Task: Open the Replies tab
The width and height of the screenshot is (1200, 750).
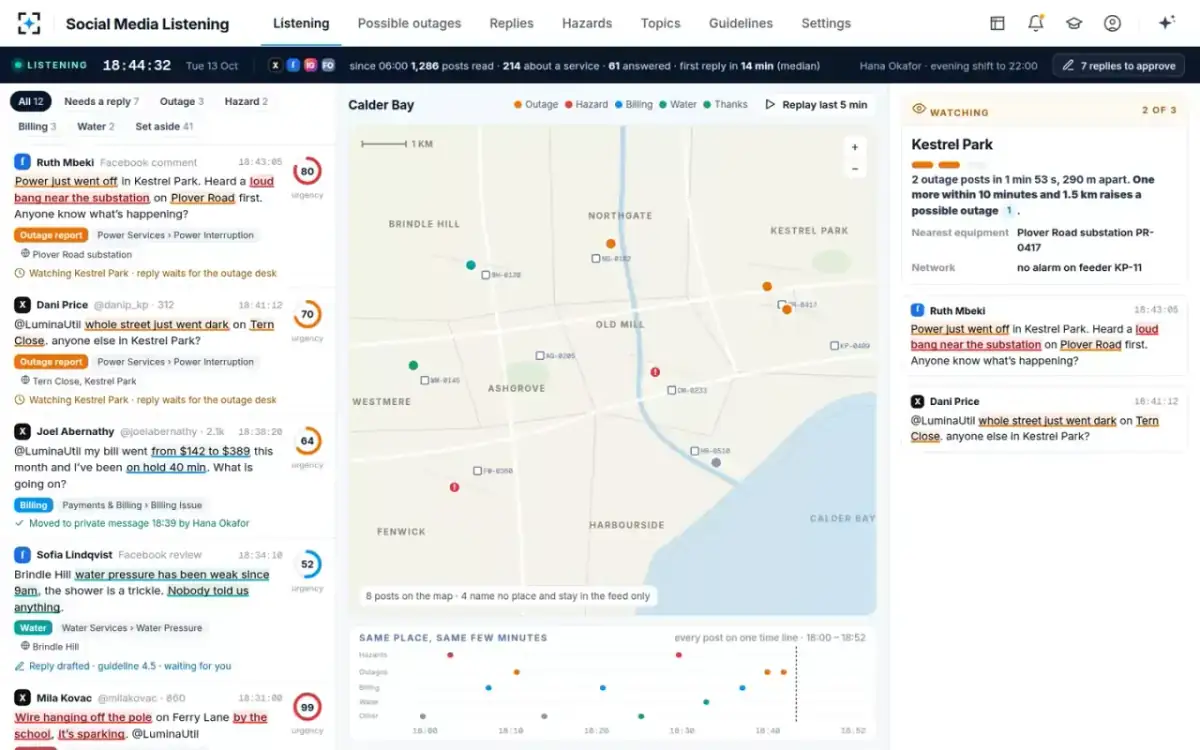Action: 511,23
